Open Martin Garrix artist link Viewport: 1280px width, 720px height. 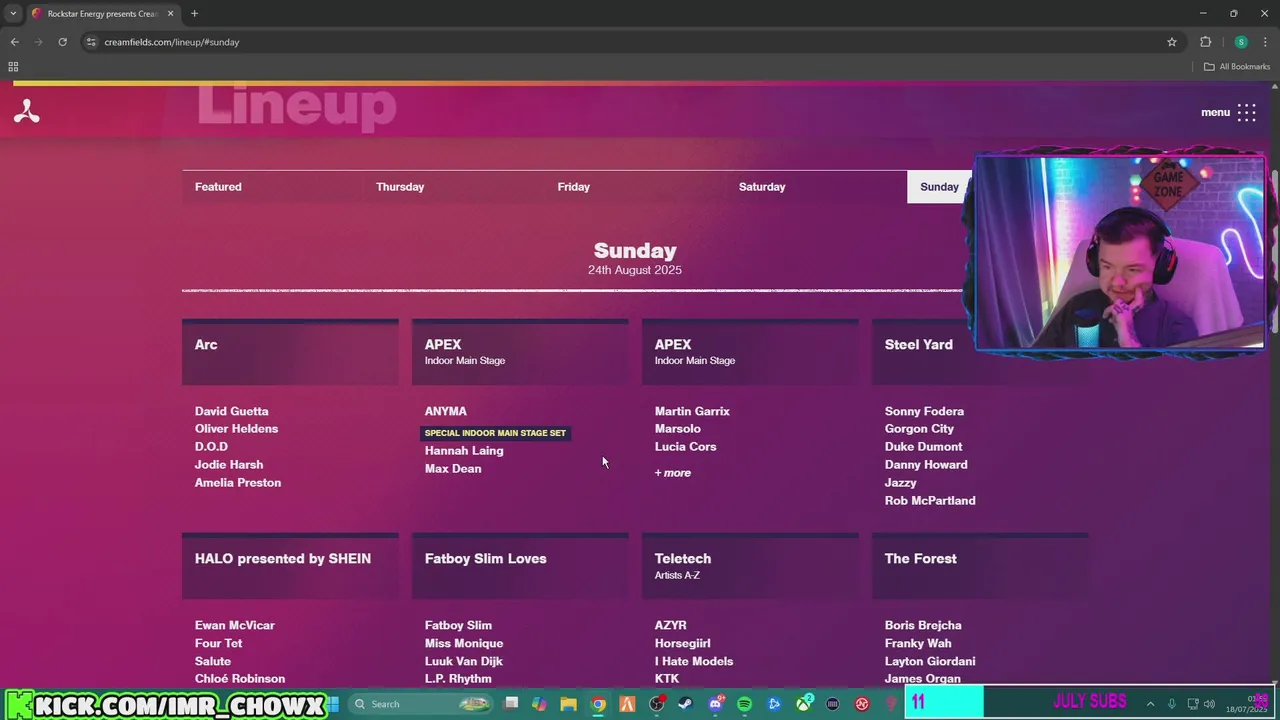pyautogui.click(x=692, y=411)
